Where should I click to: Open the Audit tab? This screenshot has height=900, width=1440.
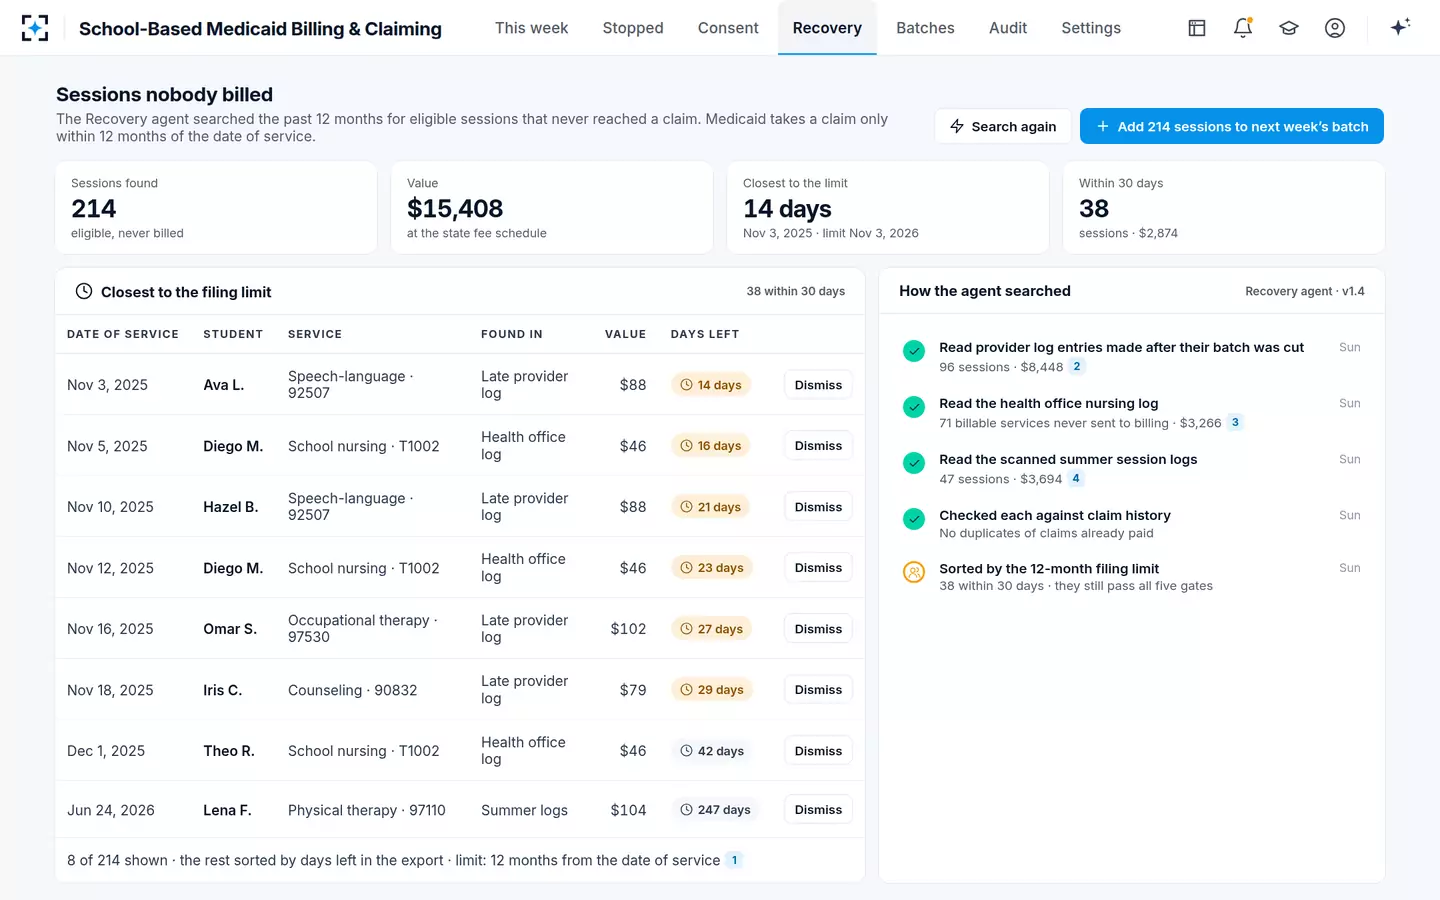tap(1008, 28)
